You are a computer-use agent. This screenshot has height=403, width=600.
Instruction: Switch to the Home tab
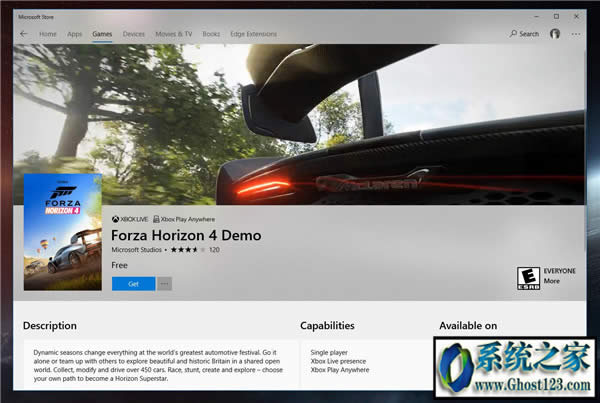tap(47, 34)
